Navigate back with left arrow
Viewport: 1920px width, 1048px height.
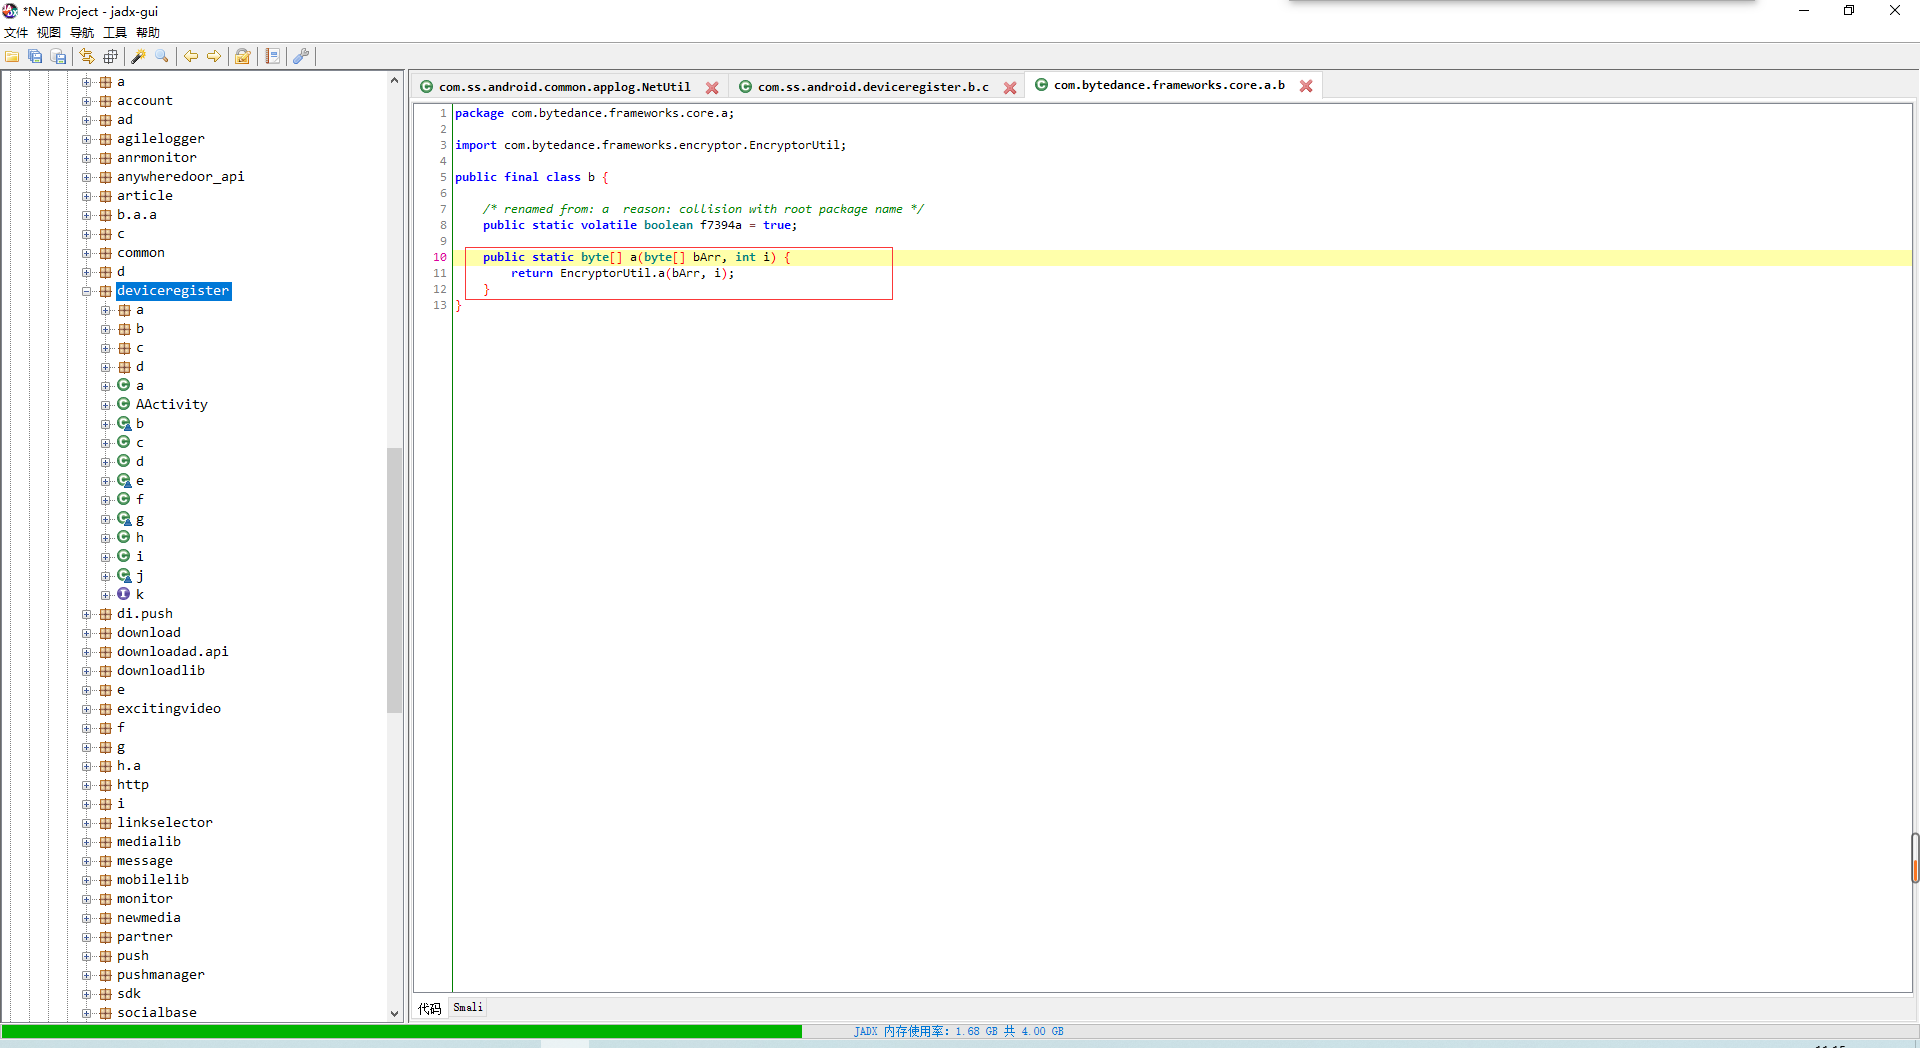click(x=190, y=57)
